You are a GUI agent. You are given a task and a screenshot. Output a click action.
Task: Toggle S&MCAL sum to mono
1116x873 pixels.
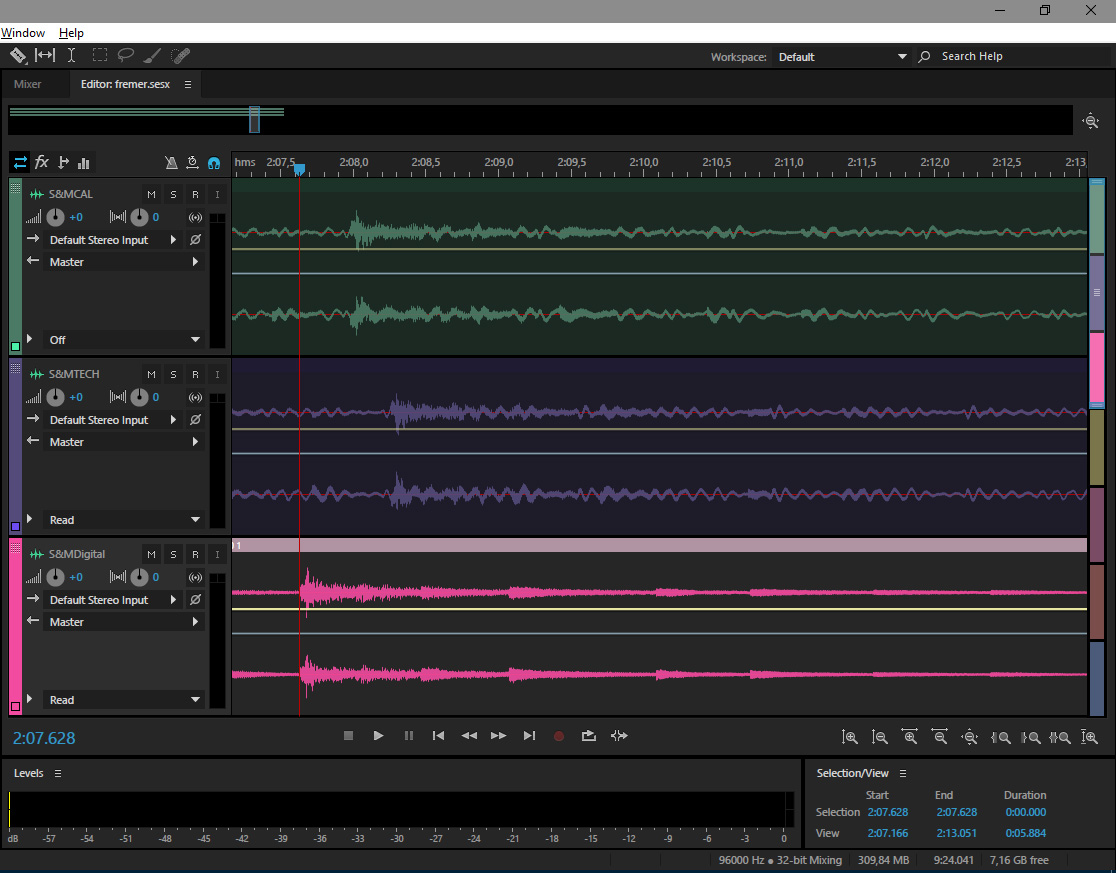[x=195, y=218]
